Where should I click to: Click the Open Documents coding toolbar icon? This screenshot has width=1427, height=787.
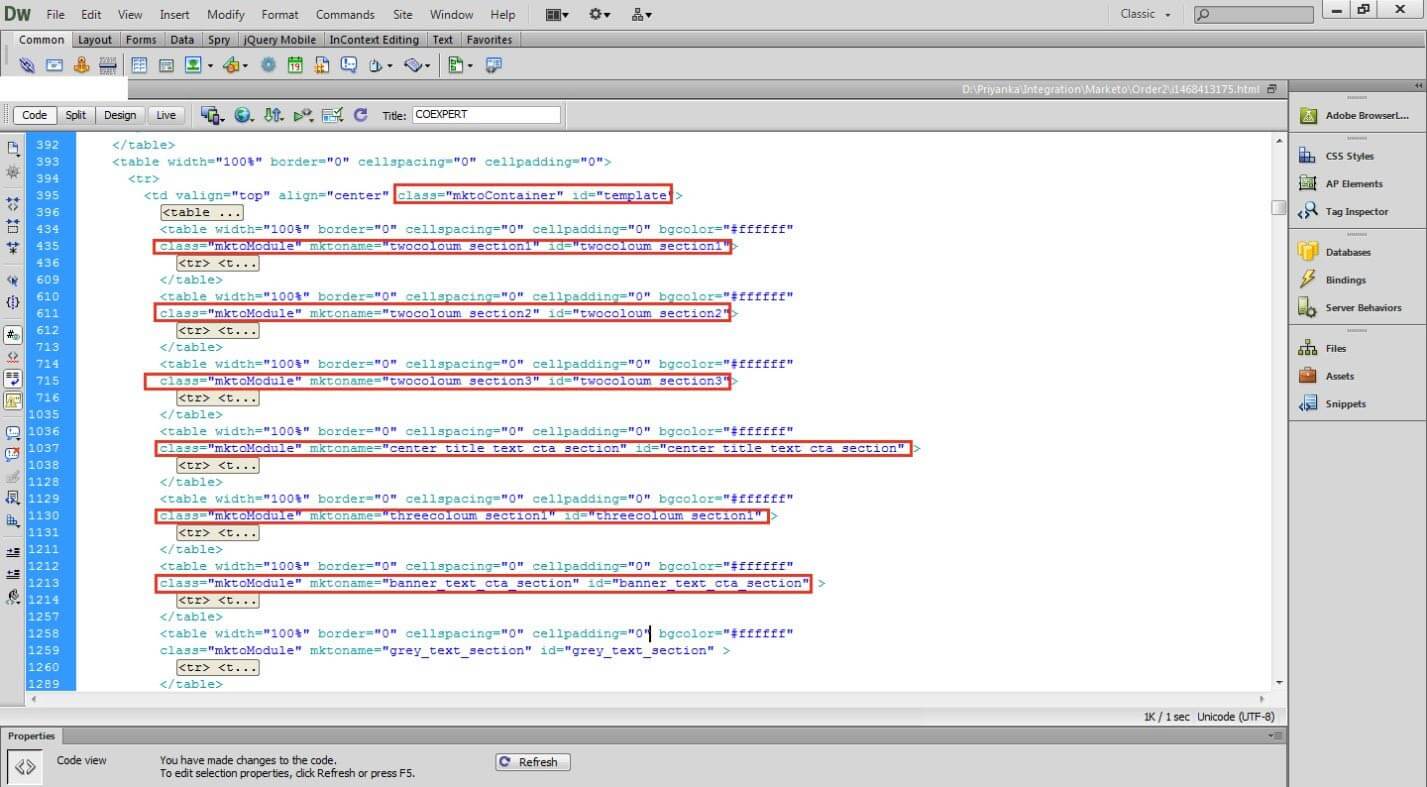[13, 148]
